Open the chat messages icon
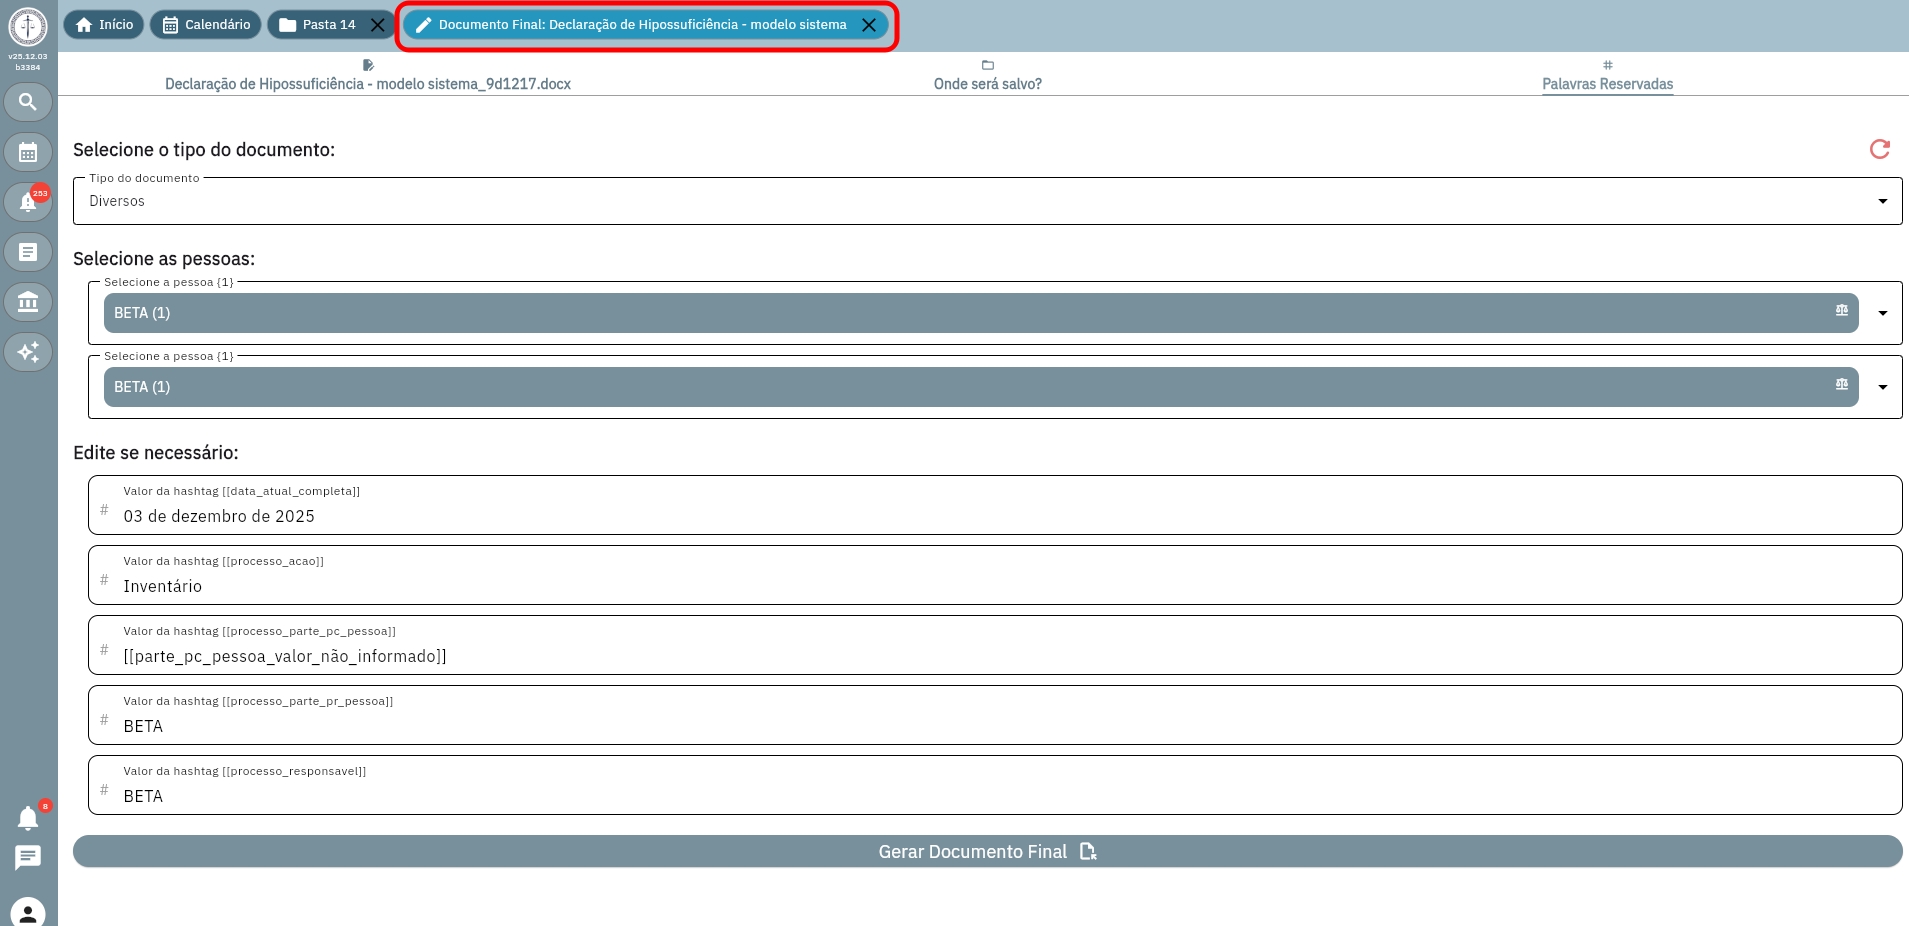The width and height of the screenshot is (1909, 926). pos(28,857)
